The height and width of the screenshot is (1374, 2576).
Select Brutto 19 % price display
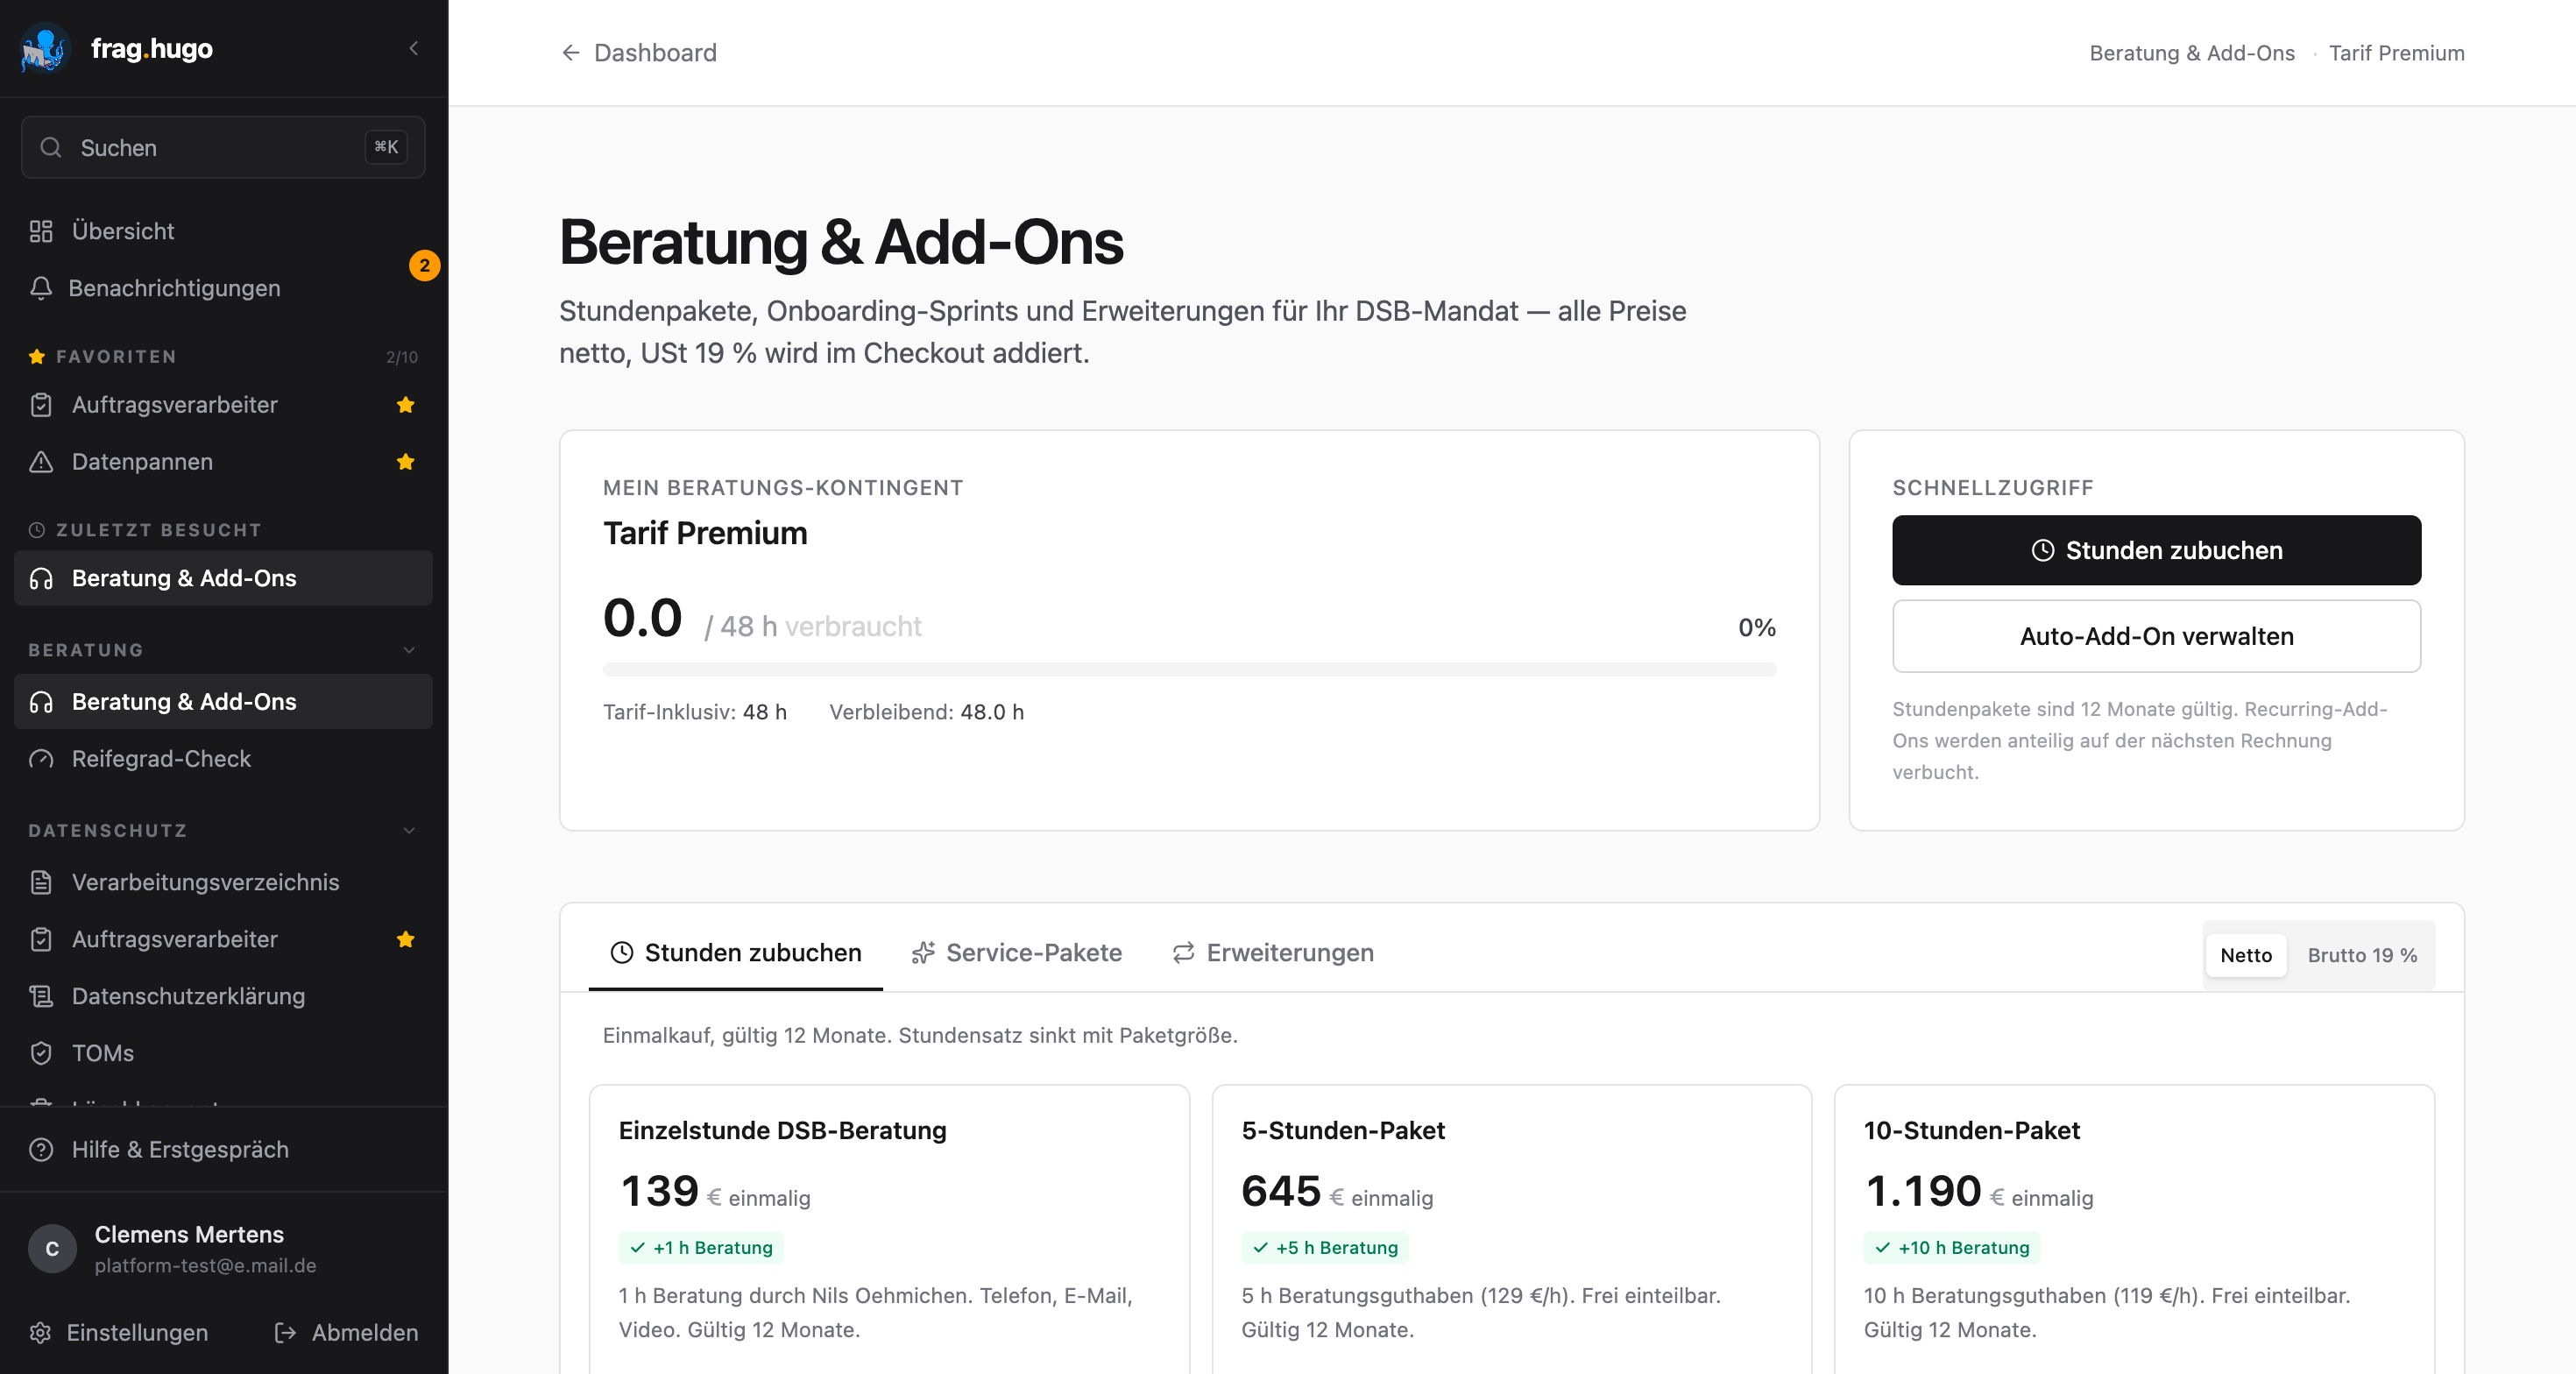pos(2362,956)
